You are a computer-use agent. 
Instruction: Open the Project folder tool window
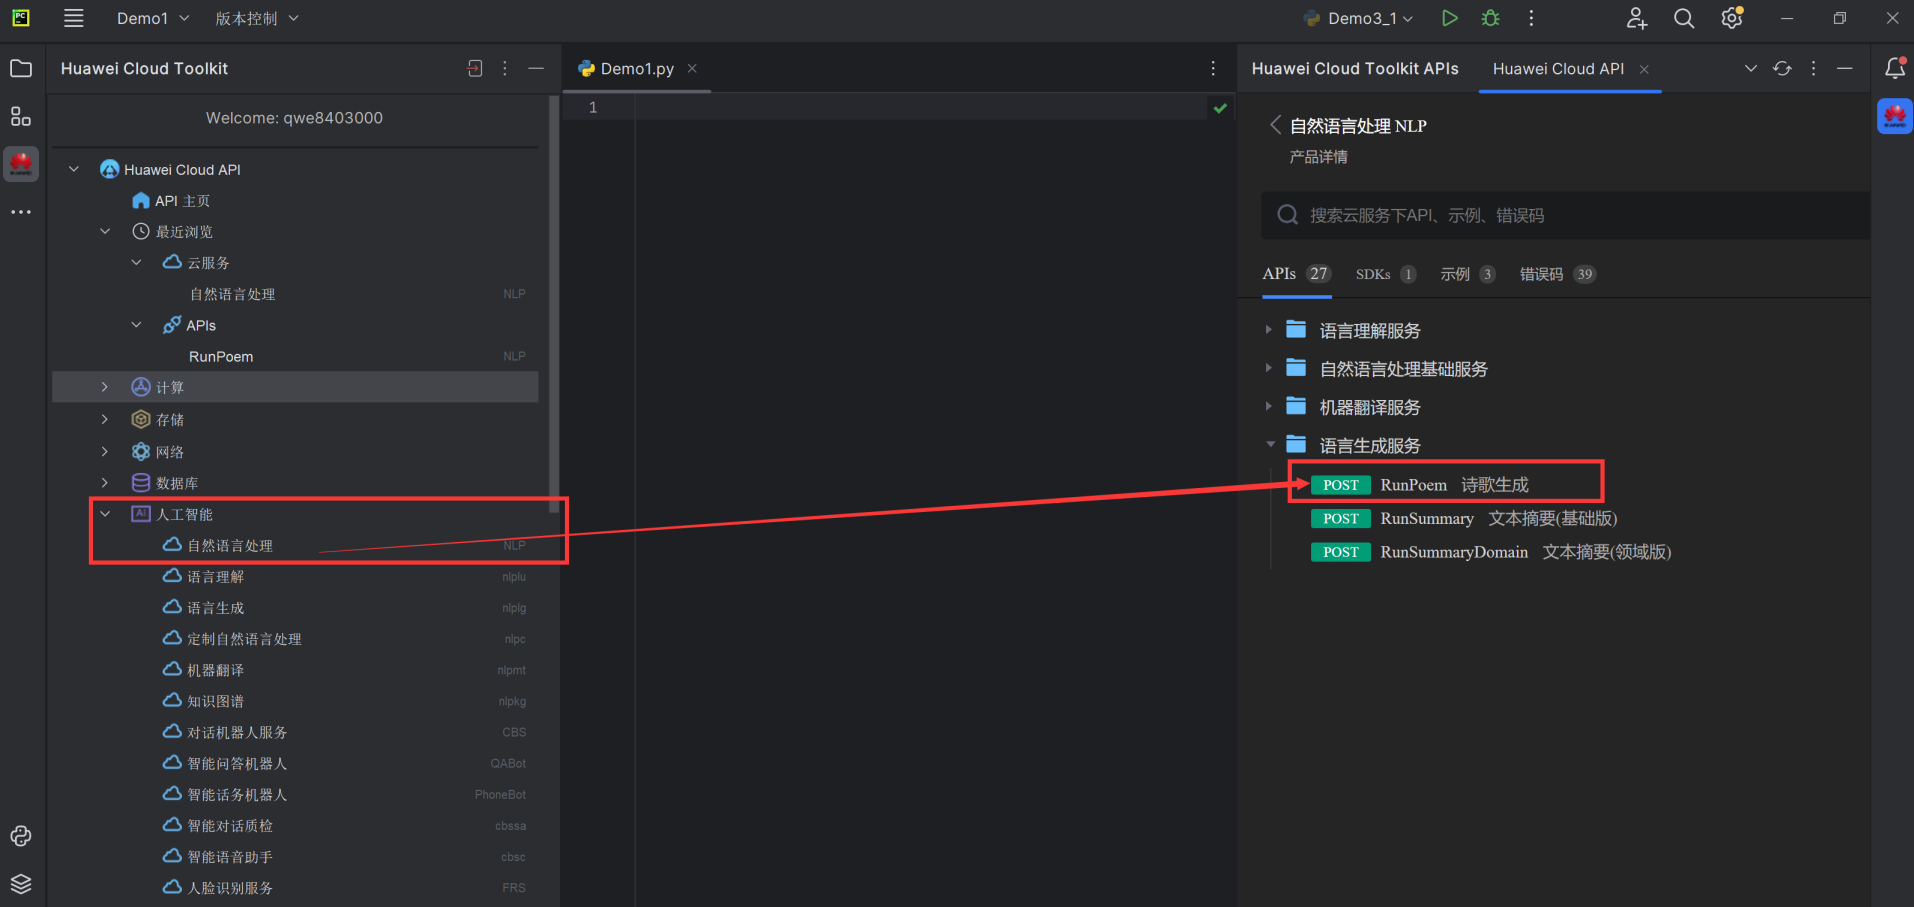click(21, 68)
